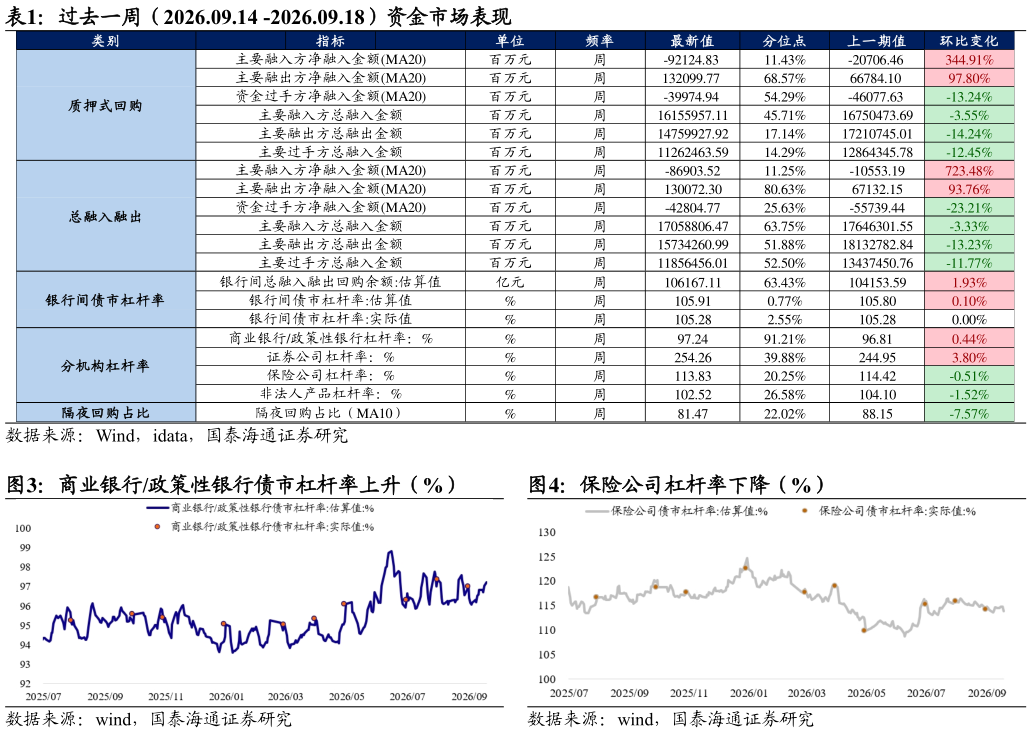Click the 130 y-axis label in 图4

click(x=547, y=532)
